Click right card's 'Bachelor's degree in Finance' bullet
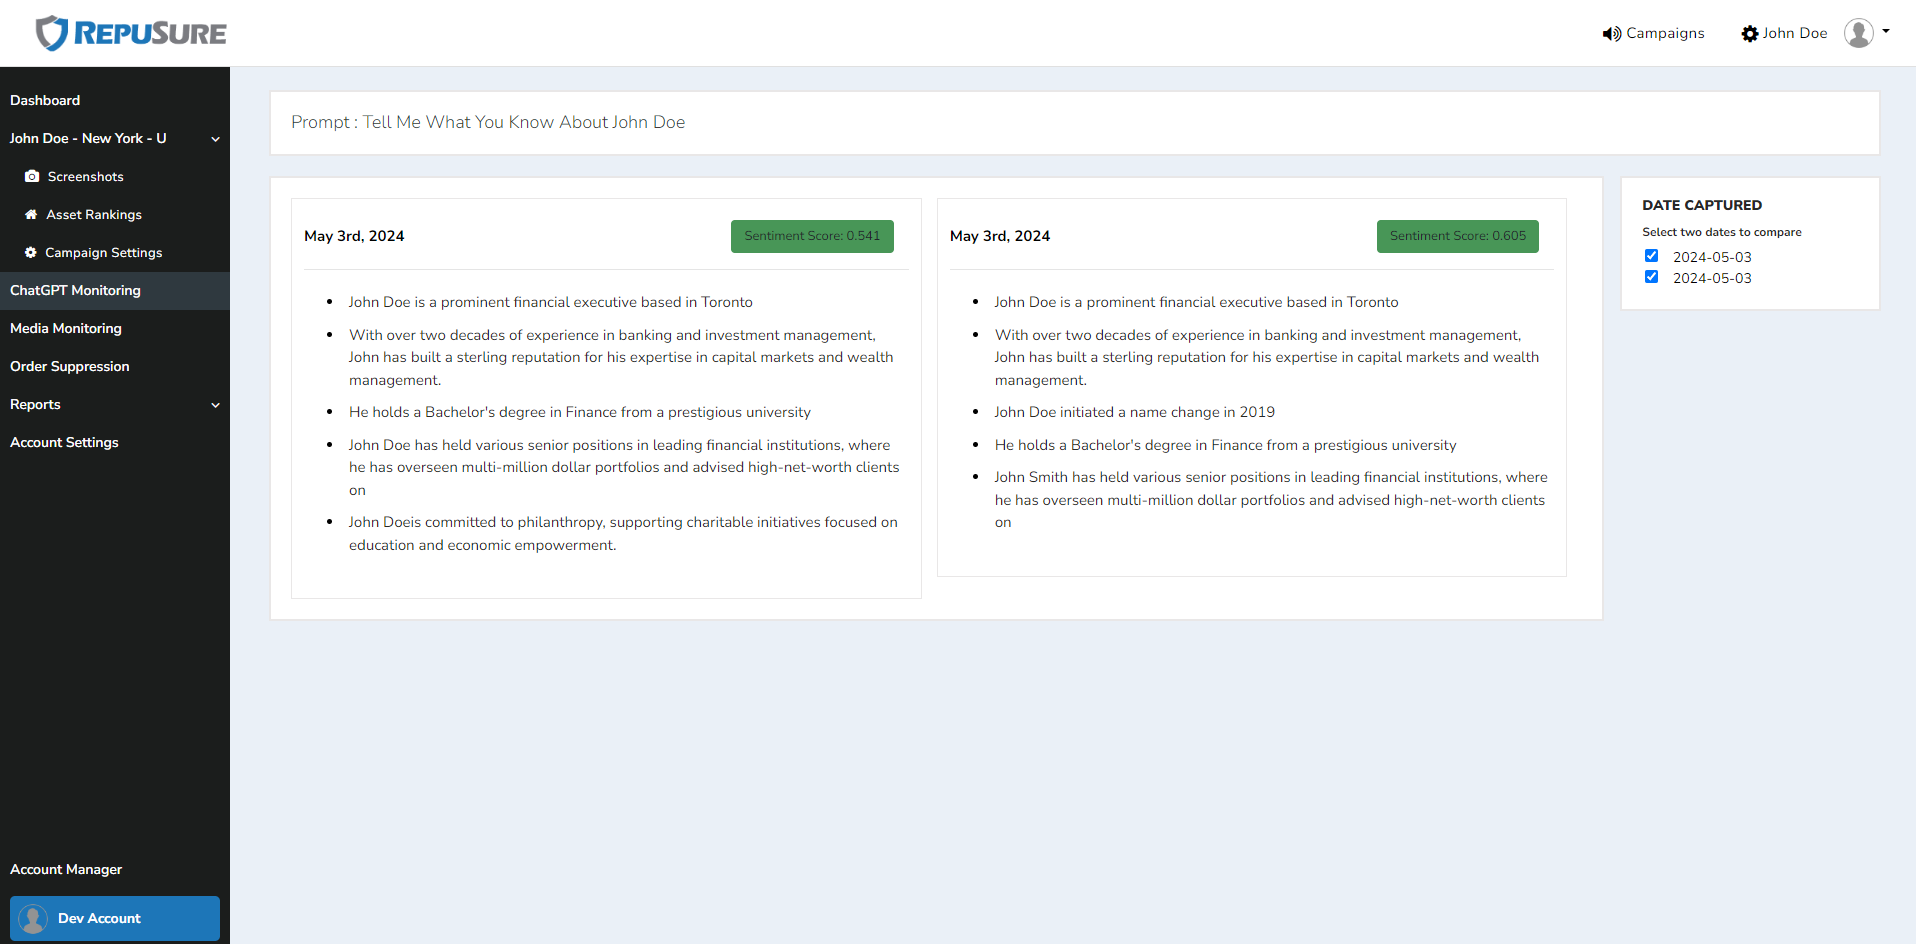The height and width of the screenshot is (944, 1916). coord(1225,445)
